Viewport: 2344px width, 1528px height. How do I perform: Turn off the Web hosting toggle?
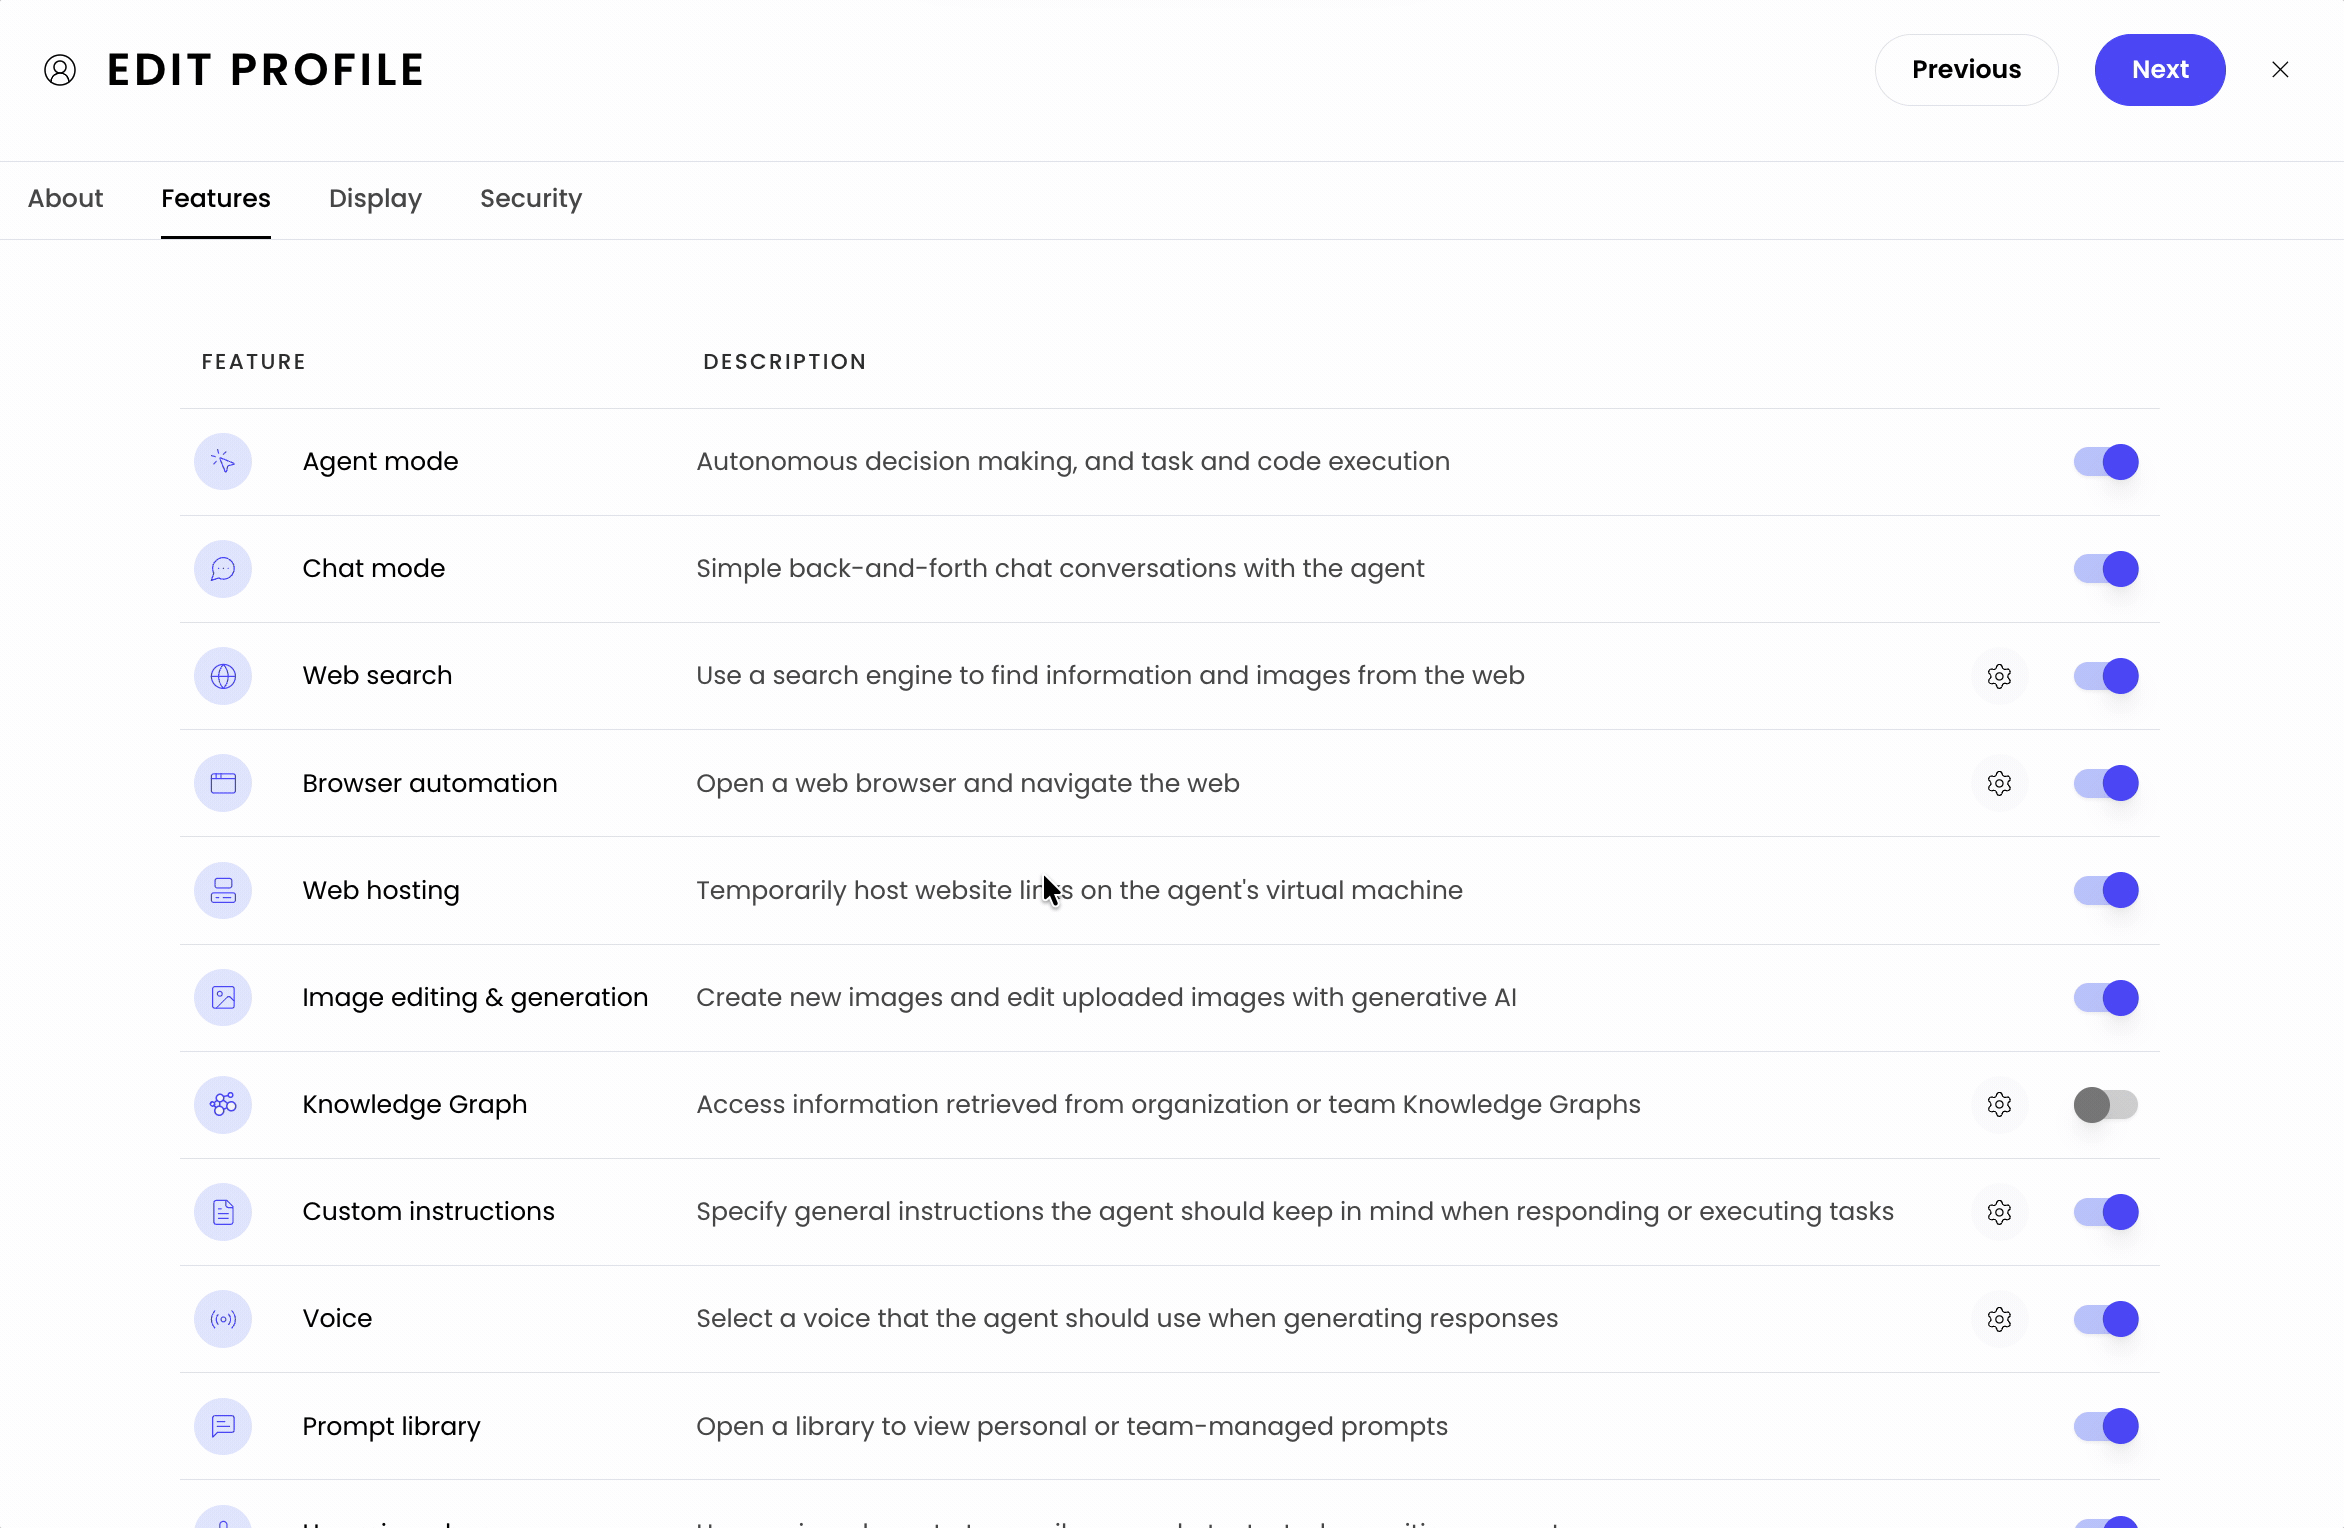point(2106,890)
